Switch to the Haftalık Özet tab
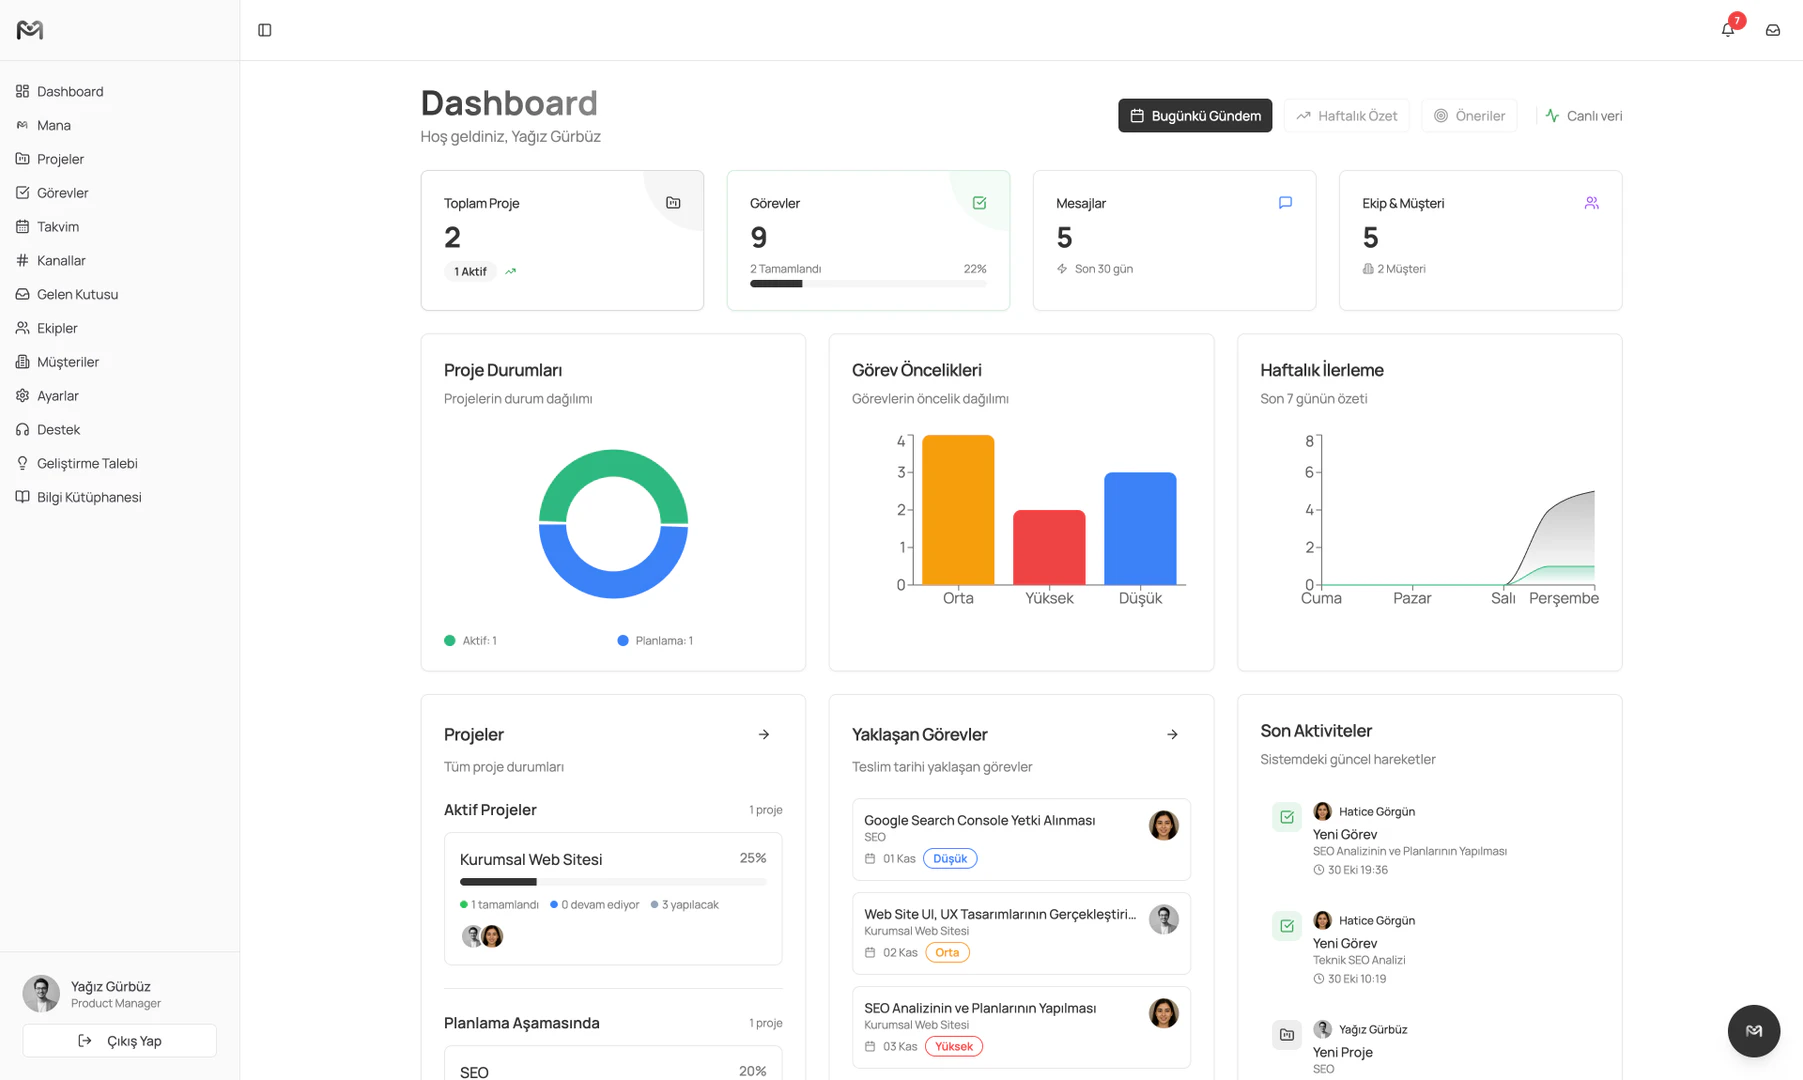Viewport: 1803px width, 1080px height. (1346, 116)
